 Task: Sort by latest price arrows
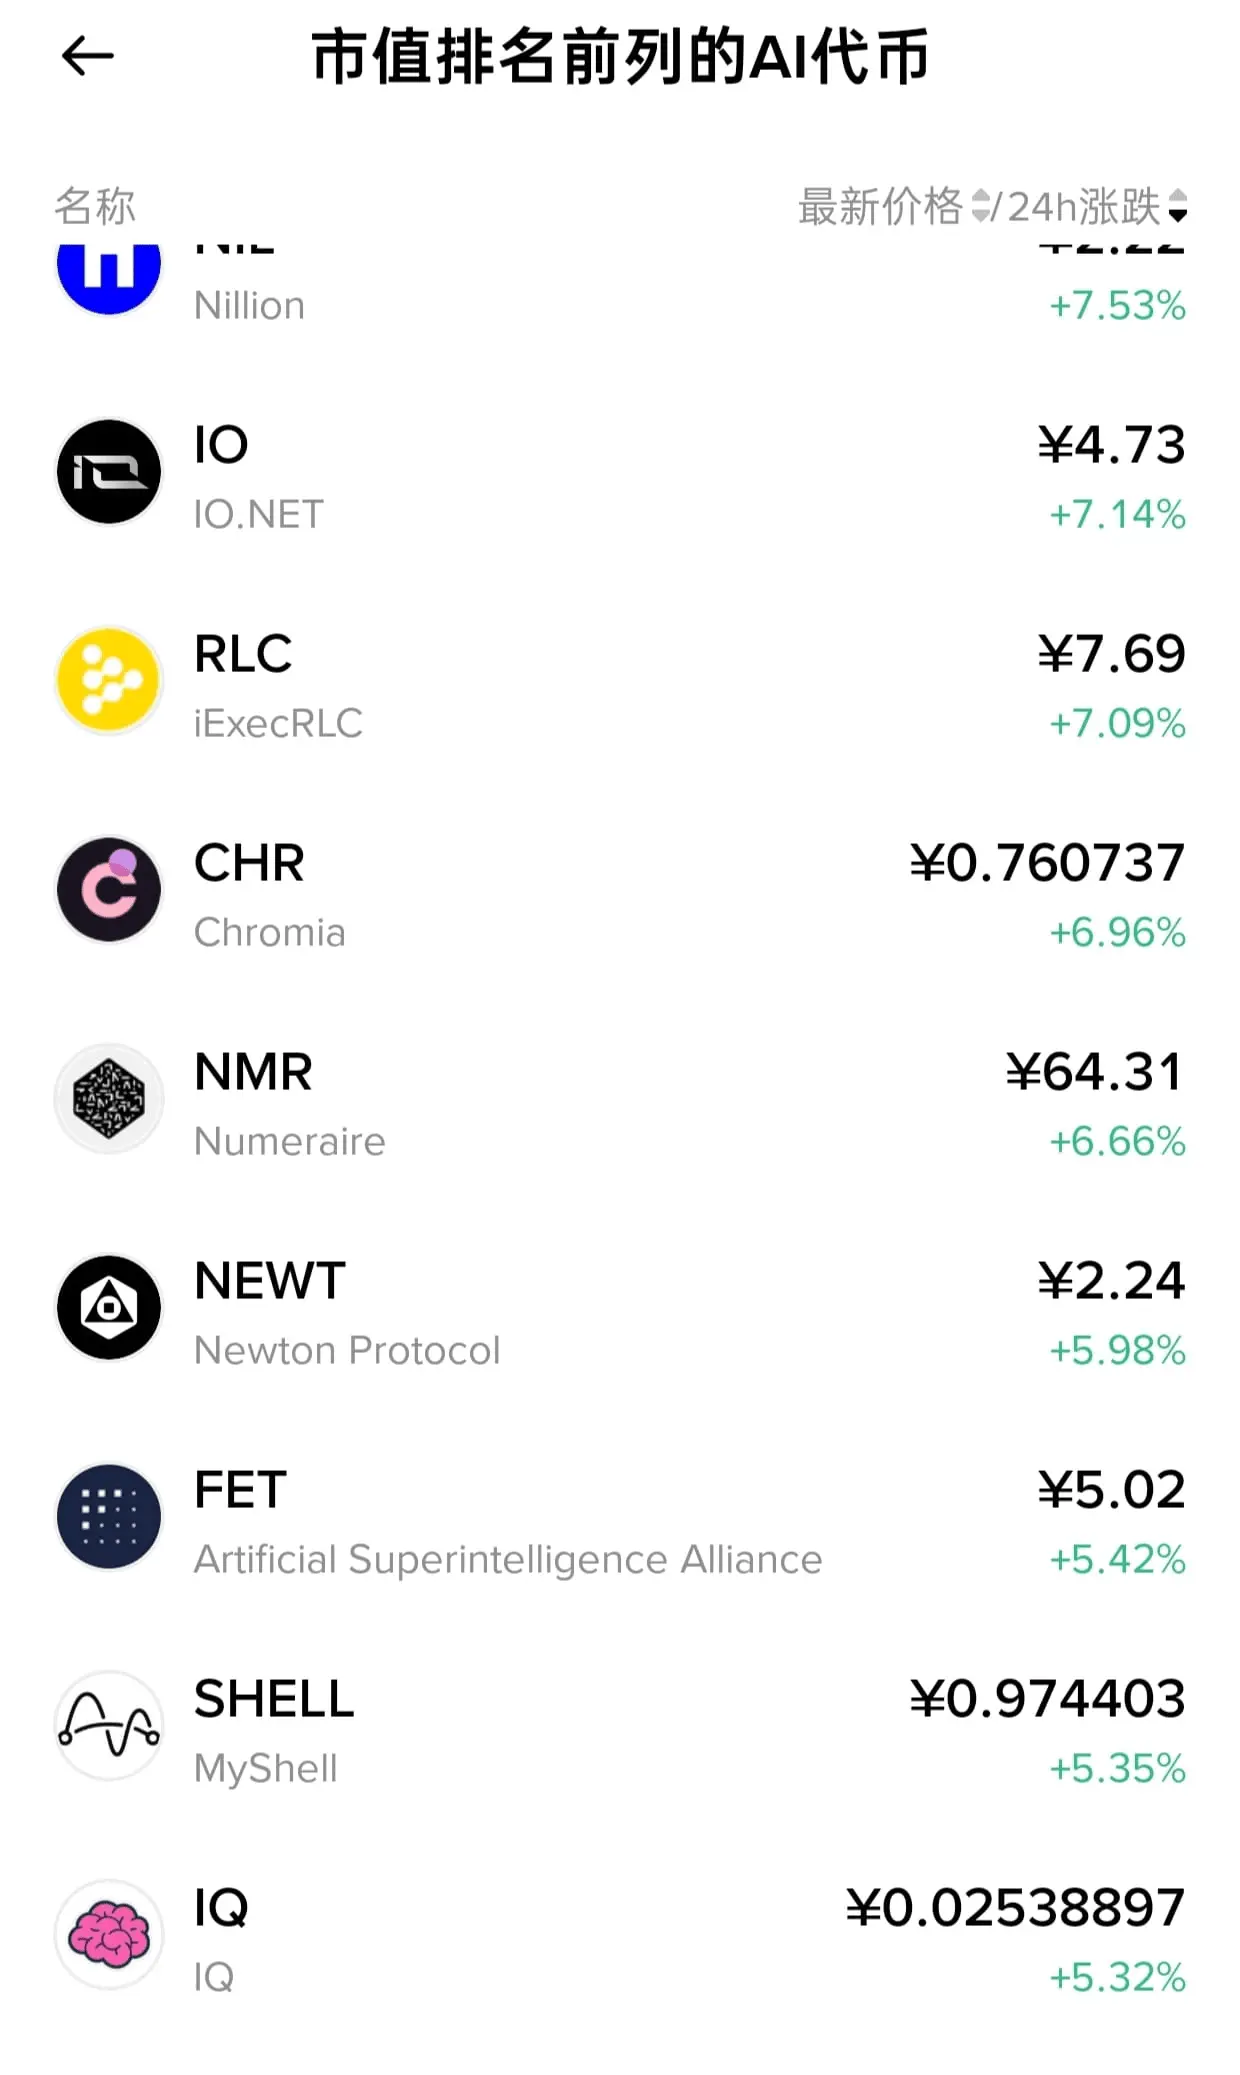[x=981, y=206]
